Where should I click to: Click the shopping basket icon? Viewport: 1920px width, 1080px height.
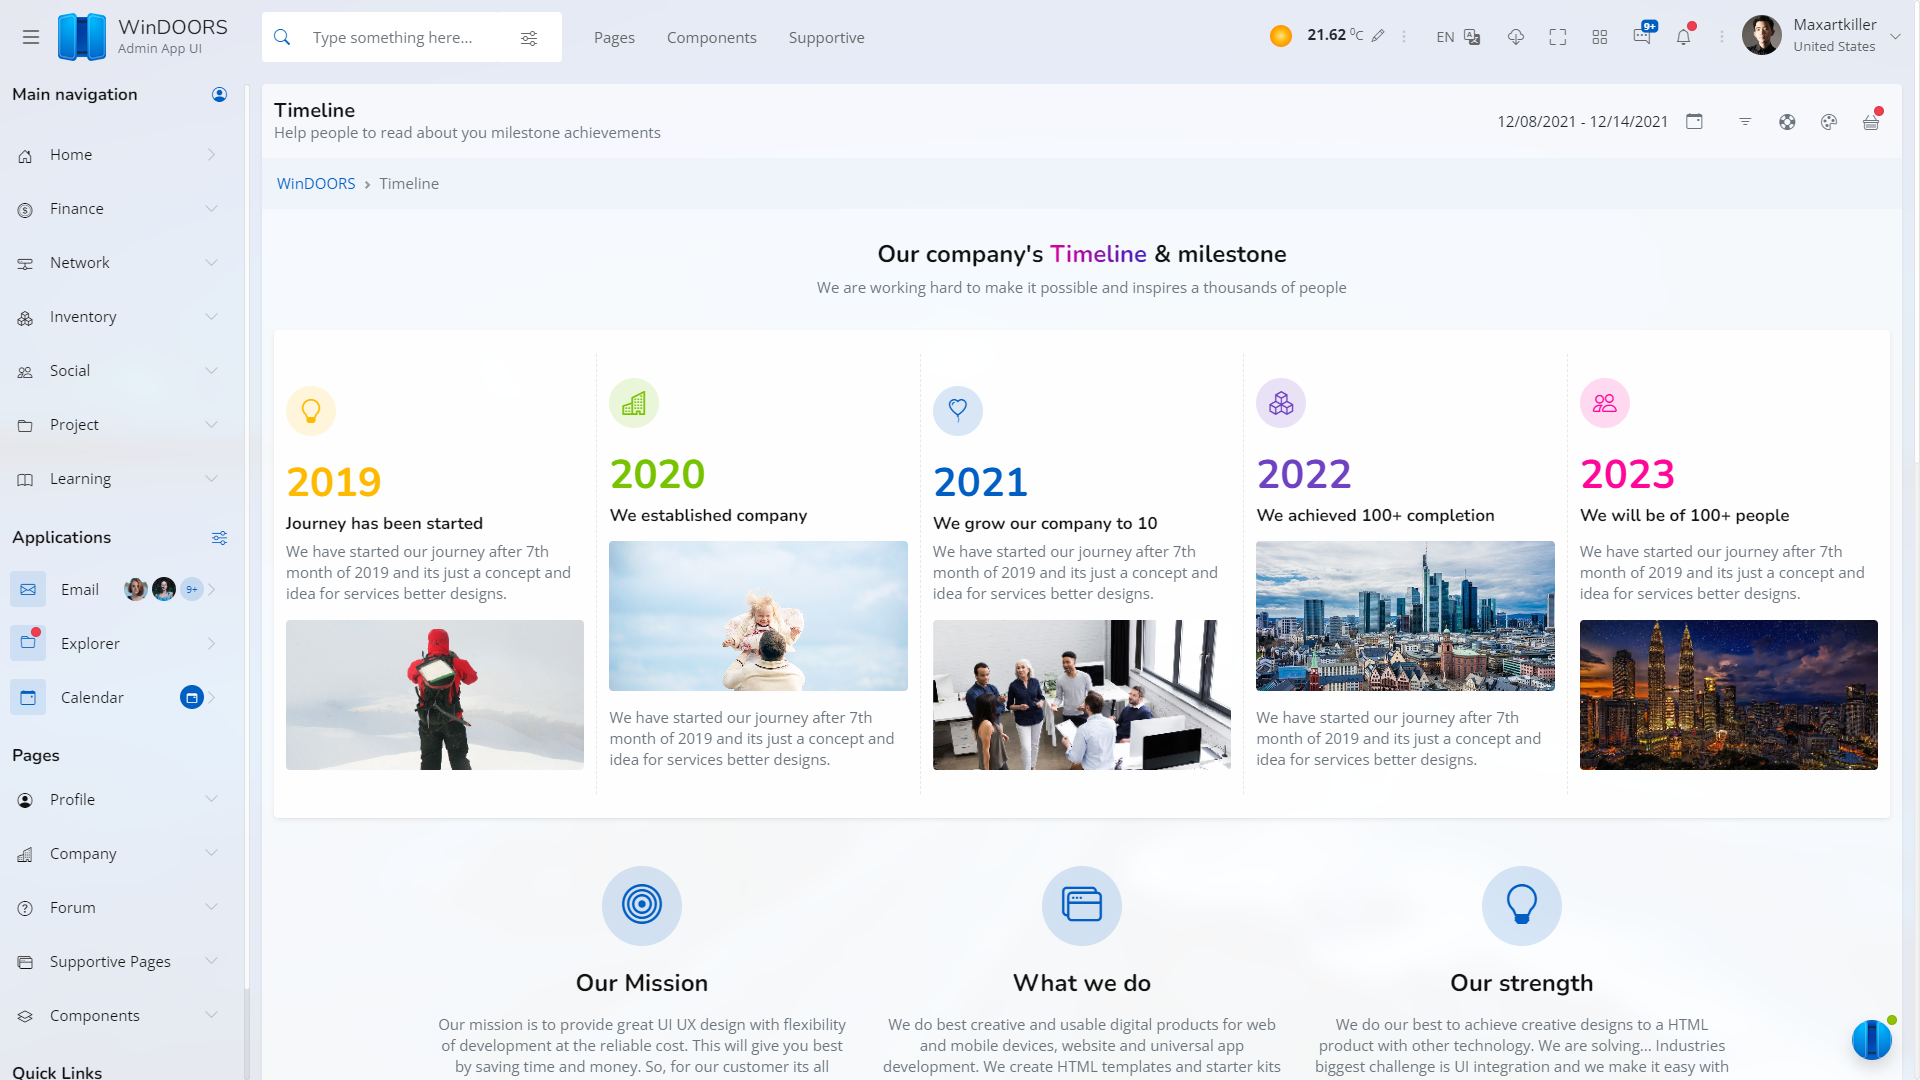click(x=1871, y=122)
